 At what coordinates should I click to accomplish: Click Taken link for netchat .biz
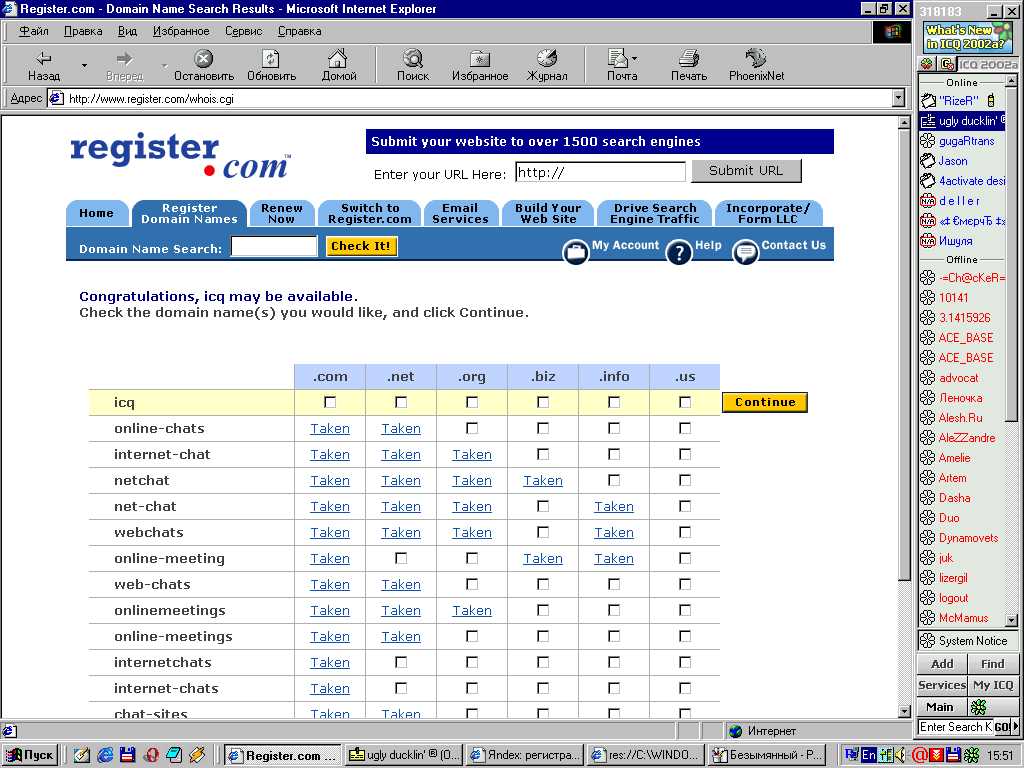pos(543,481)
